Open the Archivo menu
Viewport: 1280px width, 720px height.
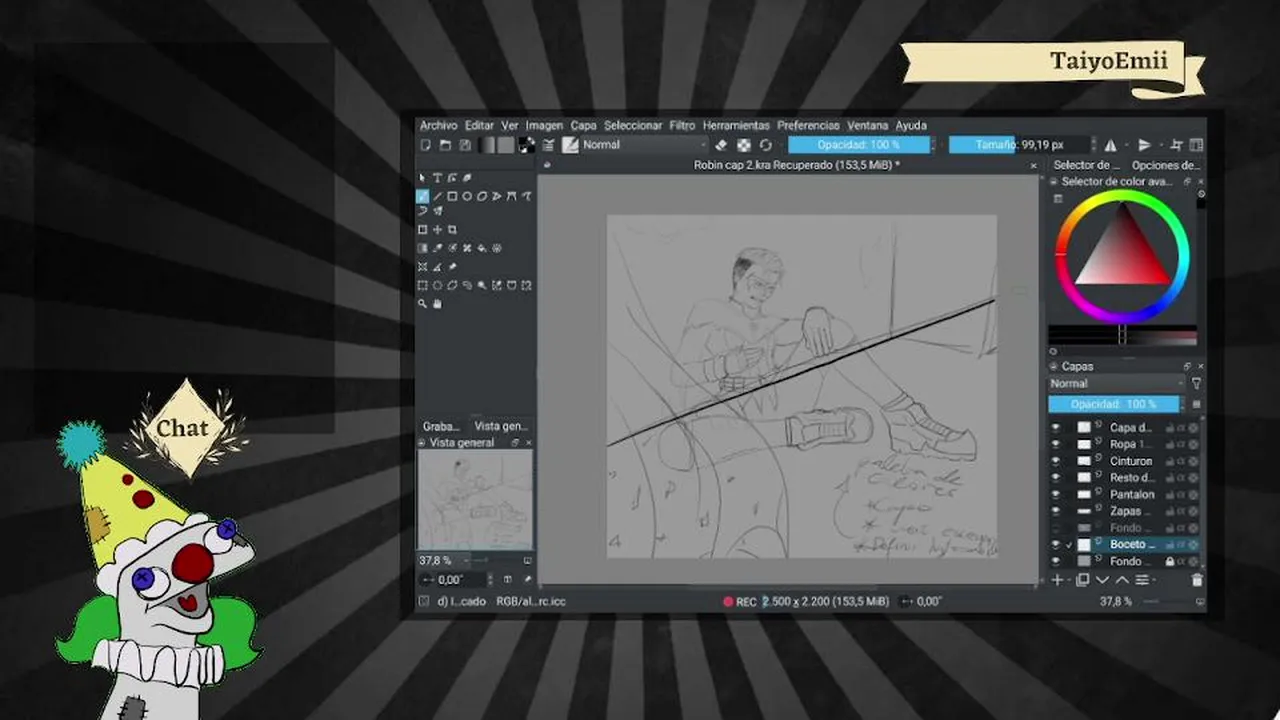(x=438, y=125)
